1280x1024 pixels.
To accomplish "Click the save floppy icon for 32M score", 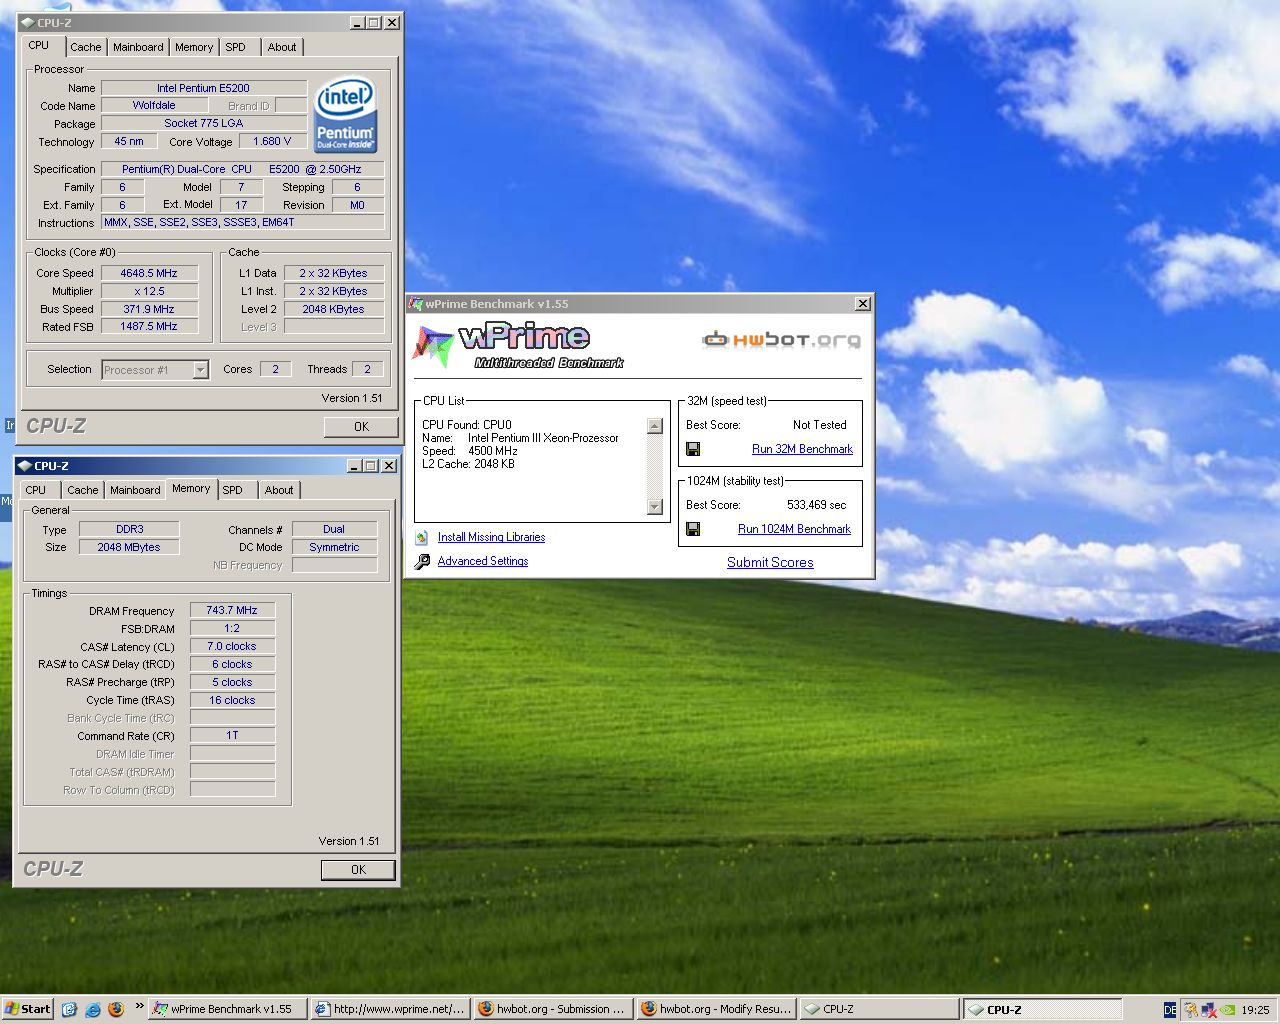I will pos(692,449).
